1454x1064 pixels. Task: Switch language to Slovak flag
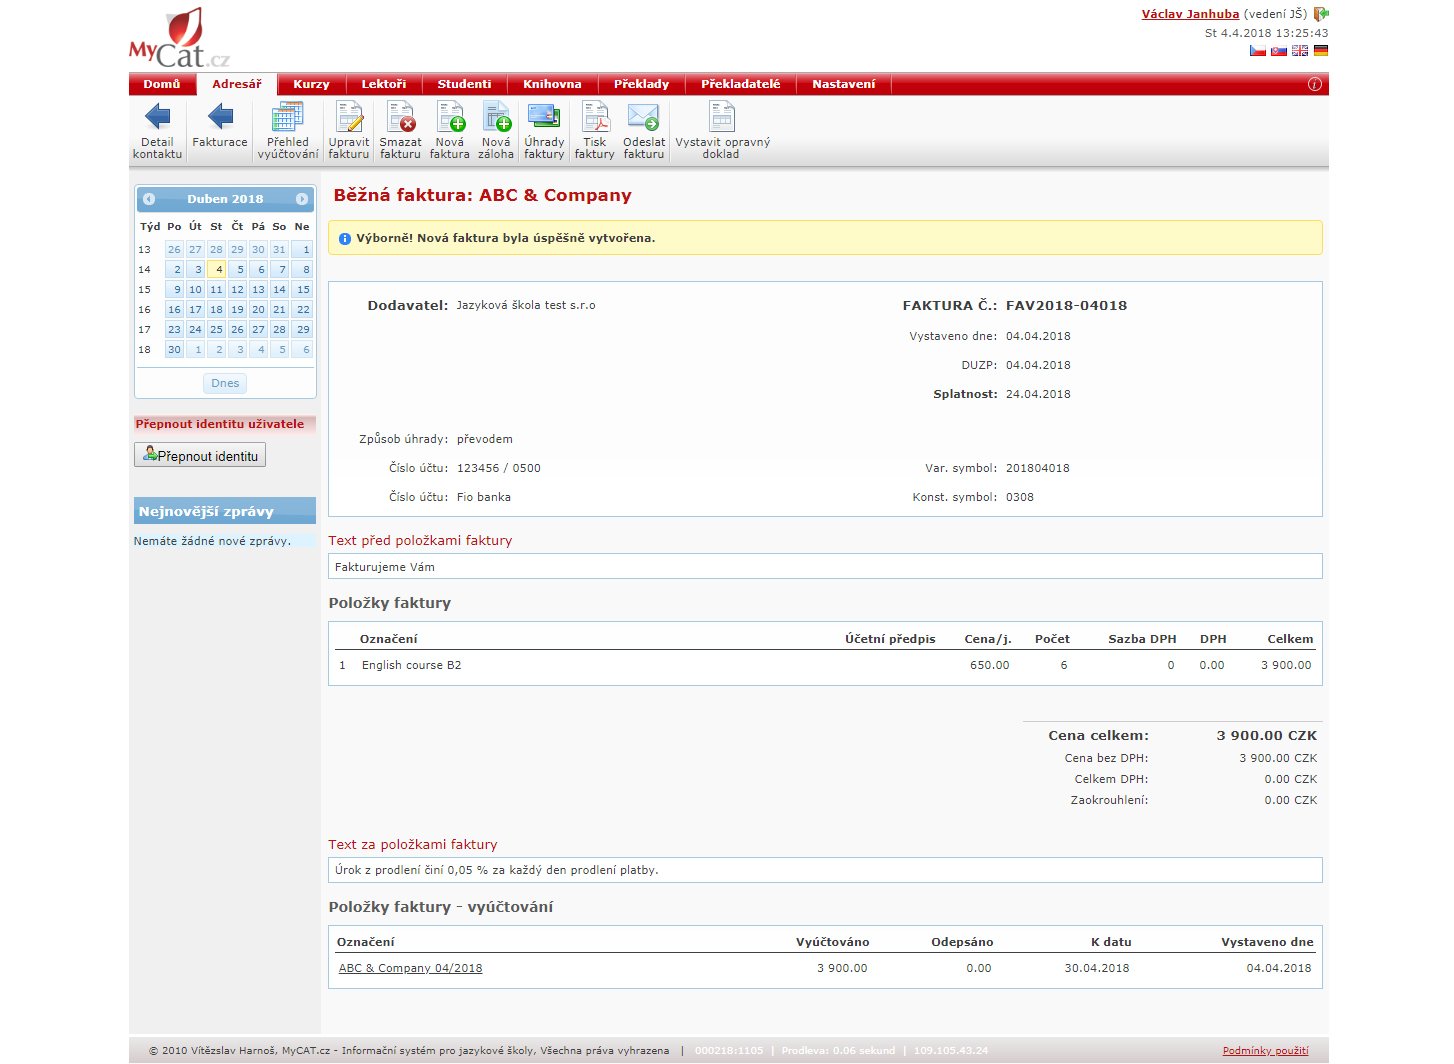(x=1279, y=50)
